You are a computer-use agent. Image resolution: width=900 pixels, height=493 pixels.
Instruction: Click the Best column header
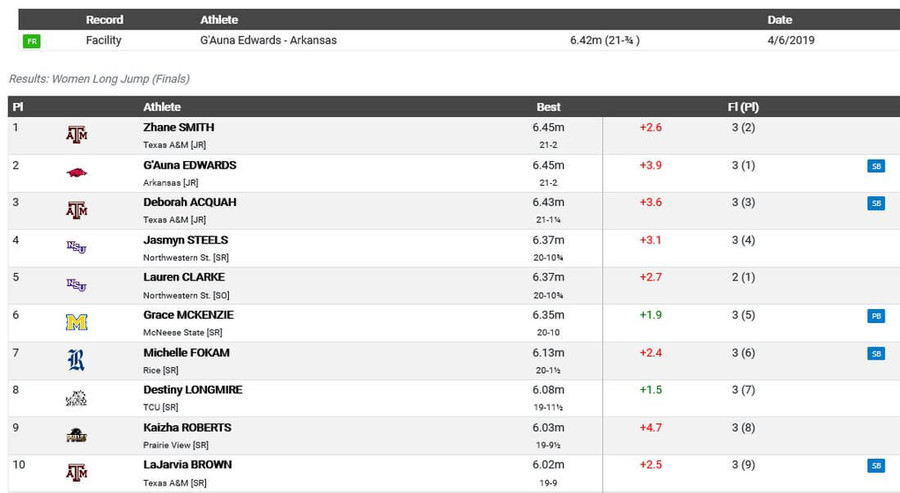tap(548, 107)
